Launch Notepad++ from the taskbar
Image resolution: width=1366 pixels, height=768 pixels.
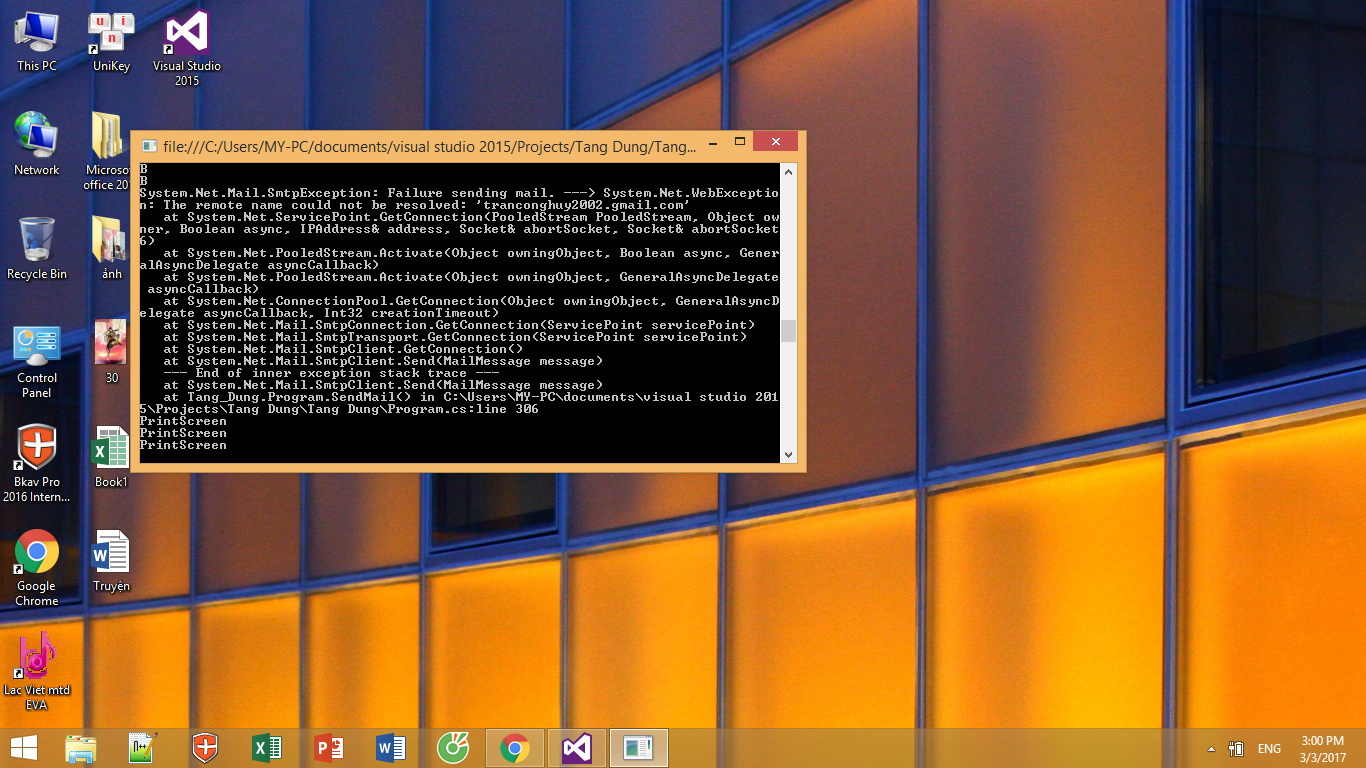click(x=143, y=748)
